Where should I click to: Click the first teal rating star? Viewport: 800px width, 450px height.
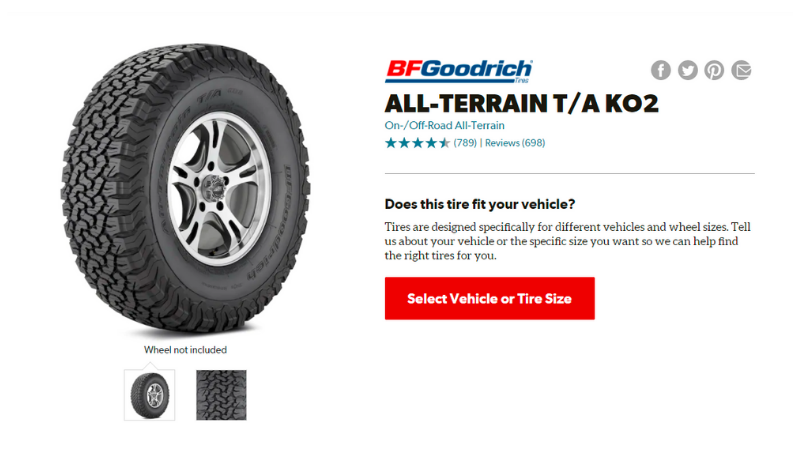tap(391, 143)
